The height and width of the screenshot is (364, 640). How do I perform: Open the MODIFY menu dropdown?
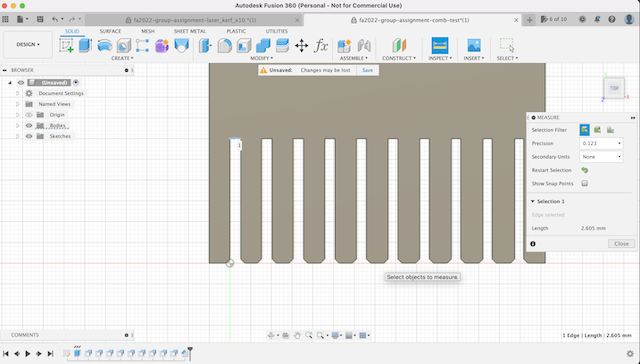[262, 58]
